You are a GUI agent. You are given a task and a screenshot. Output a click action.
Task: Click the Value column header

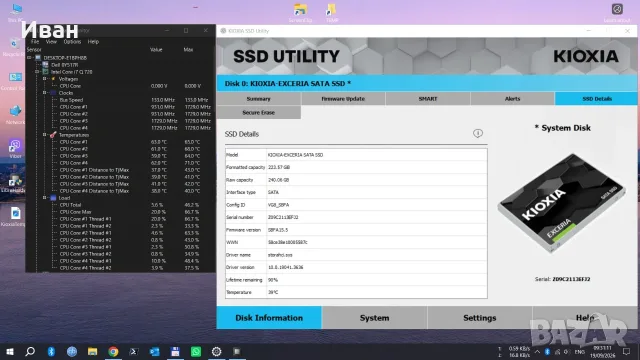click(x=156, y=50)
